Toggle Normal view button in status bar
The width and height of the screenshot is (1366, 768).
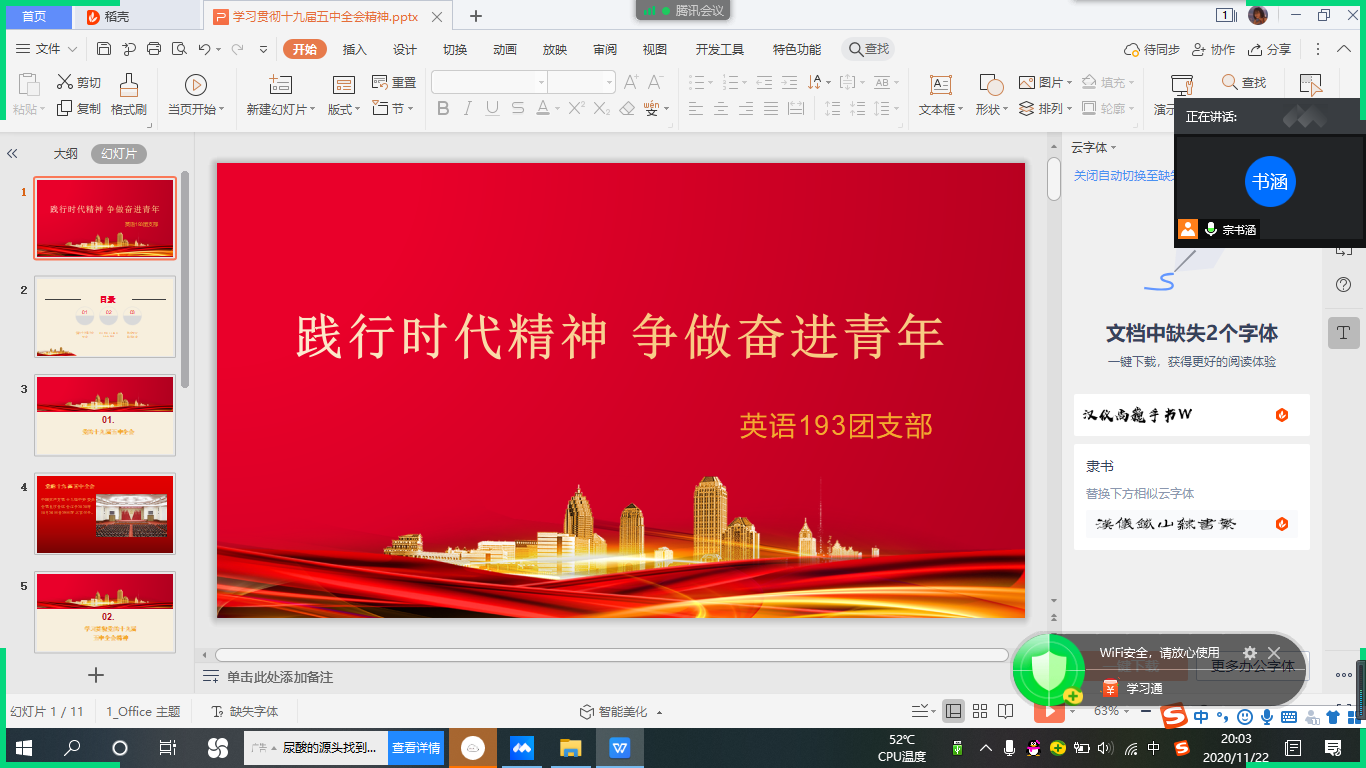click(954, 711)
